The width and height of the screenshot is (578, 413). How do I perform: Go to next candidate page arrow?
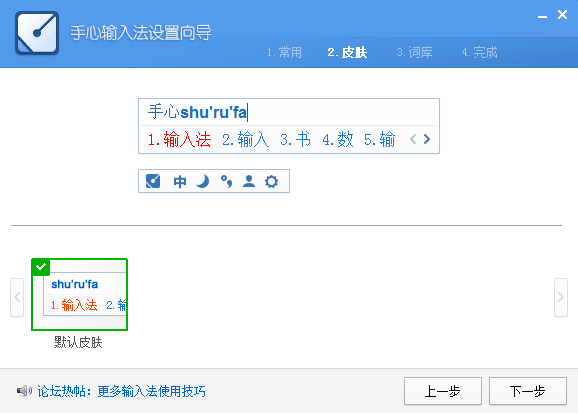[x=427, y=139]
